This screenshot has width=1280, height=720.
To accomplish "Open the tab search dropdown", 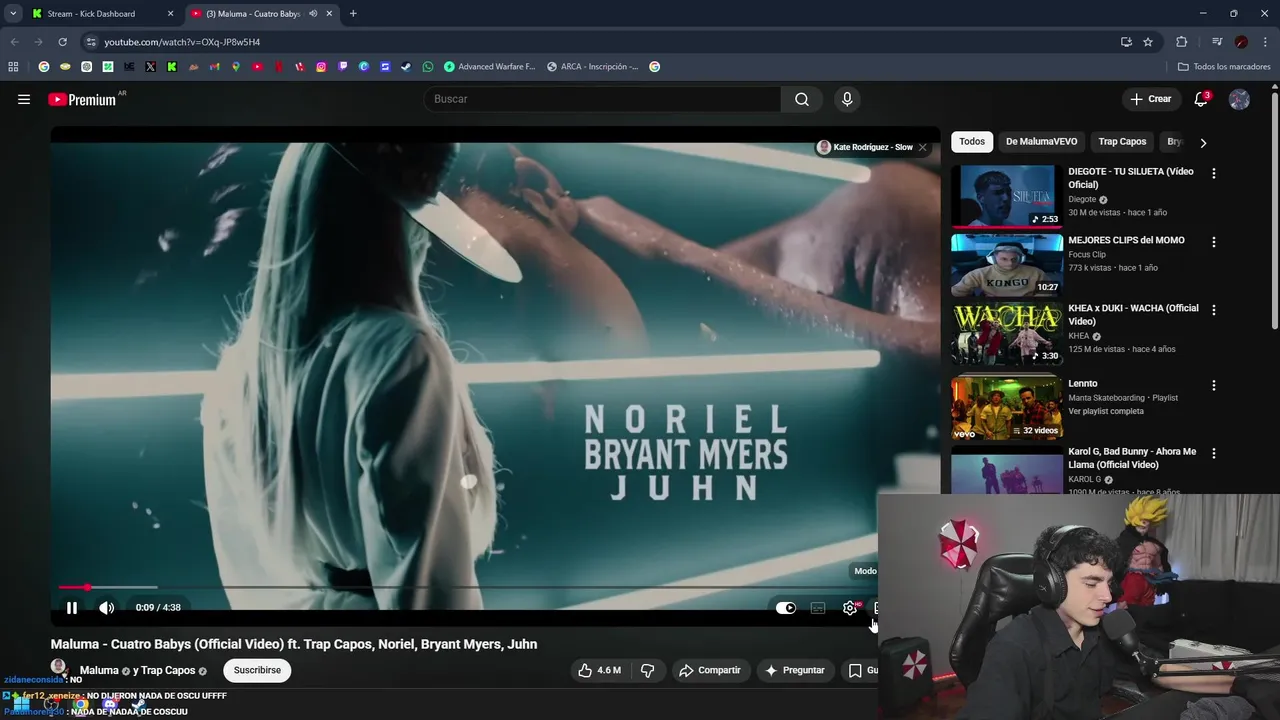I will coord(13,14).
